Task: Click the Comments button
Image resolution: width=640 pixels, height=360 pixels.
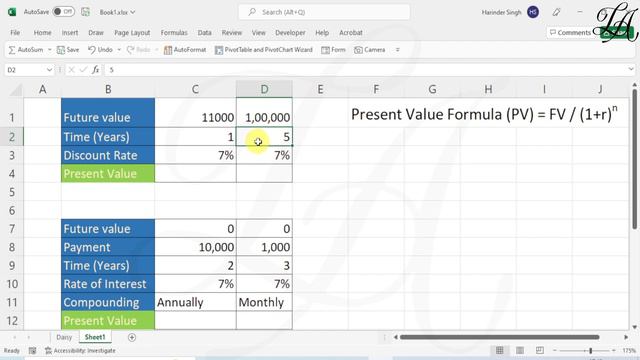Action: 570,33
